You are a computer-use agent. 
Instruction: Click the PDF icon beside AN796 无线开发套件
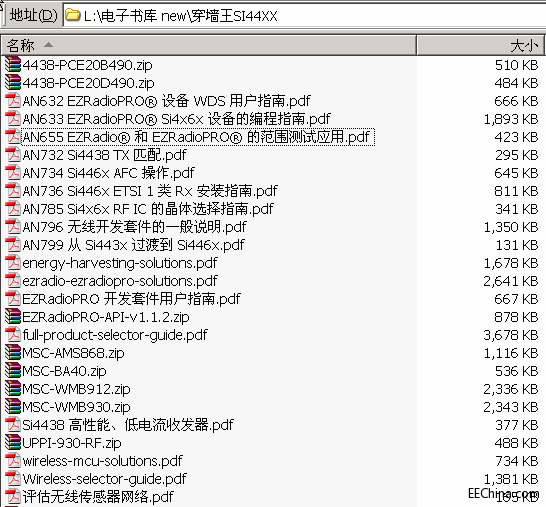point(13,227)
